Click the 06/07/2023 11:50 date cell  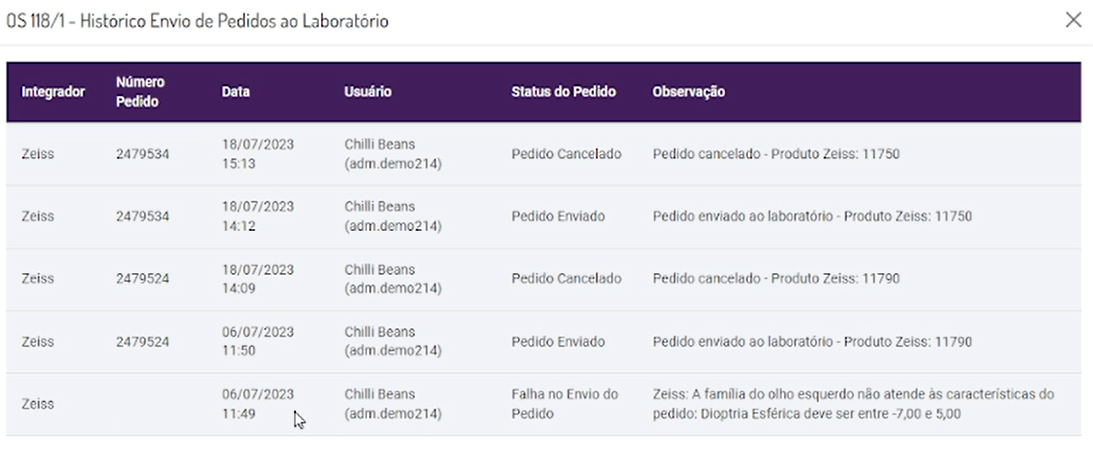[x=258, y=341]
